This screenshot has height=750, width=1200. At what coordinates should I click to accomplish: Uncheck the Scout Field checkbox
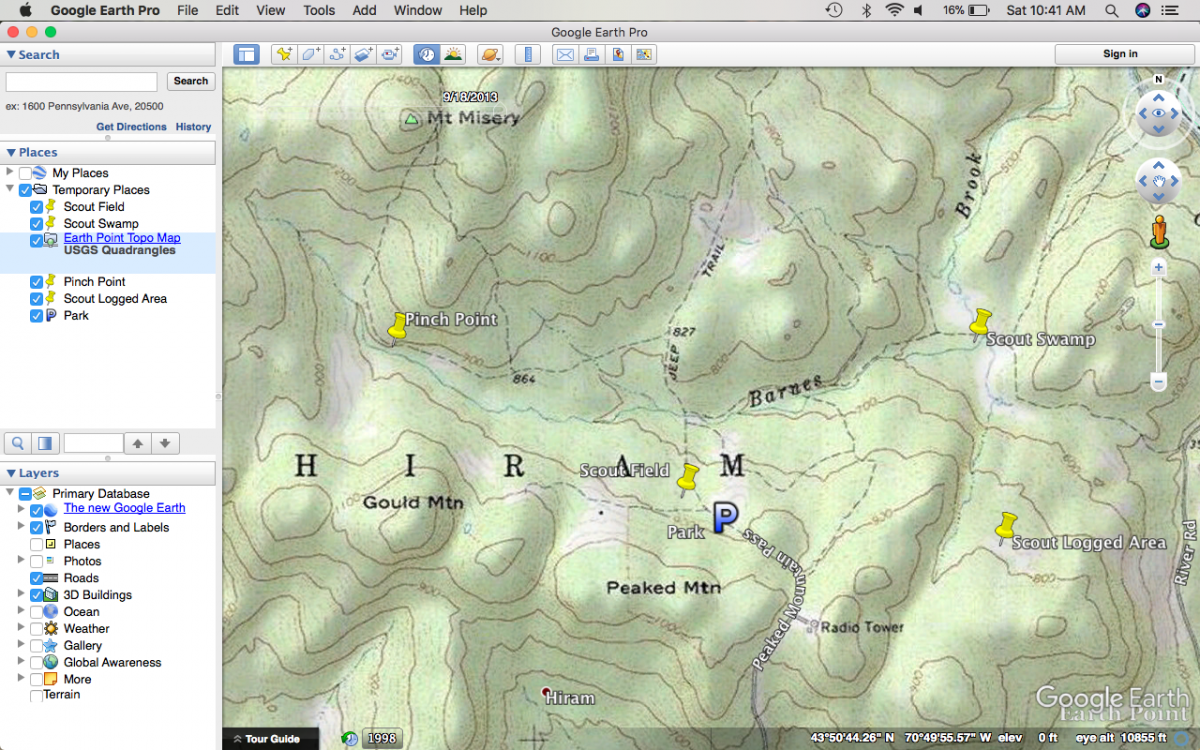pos(37,207)
